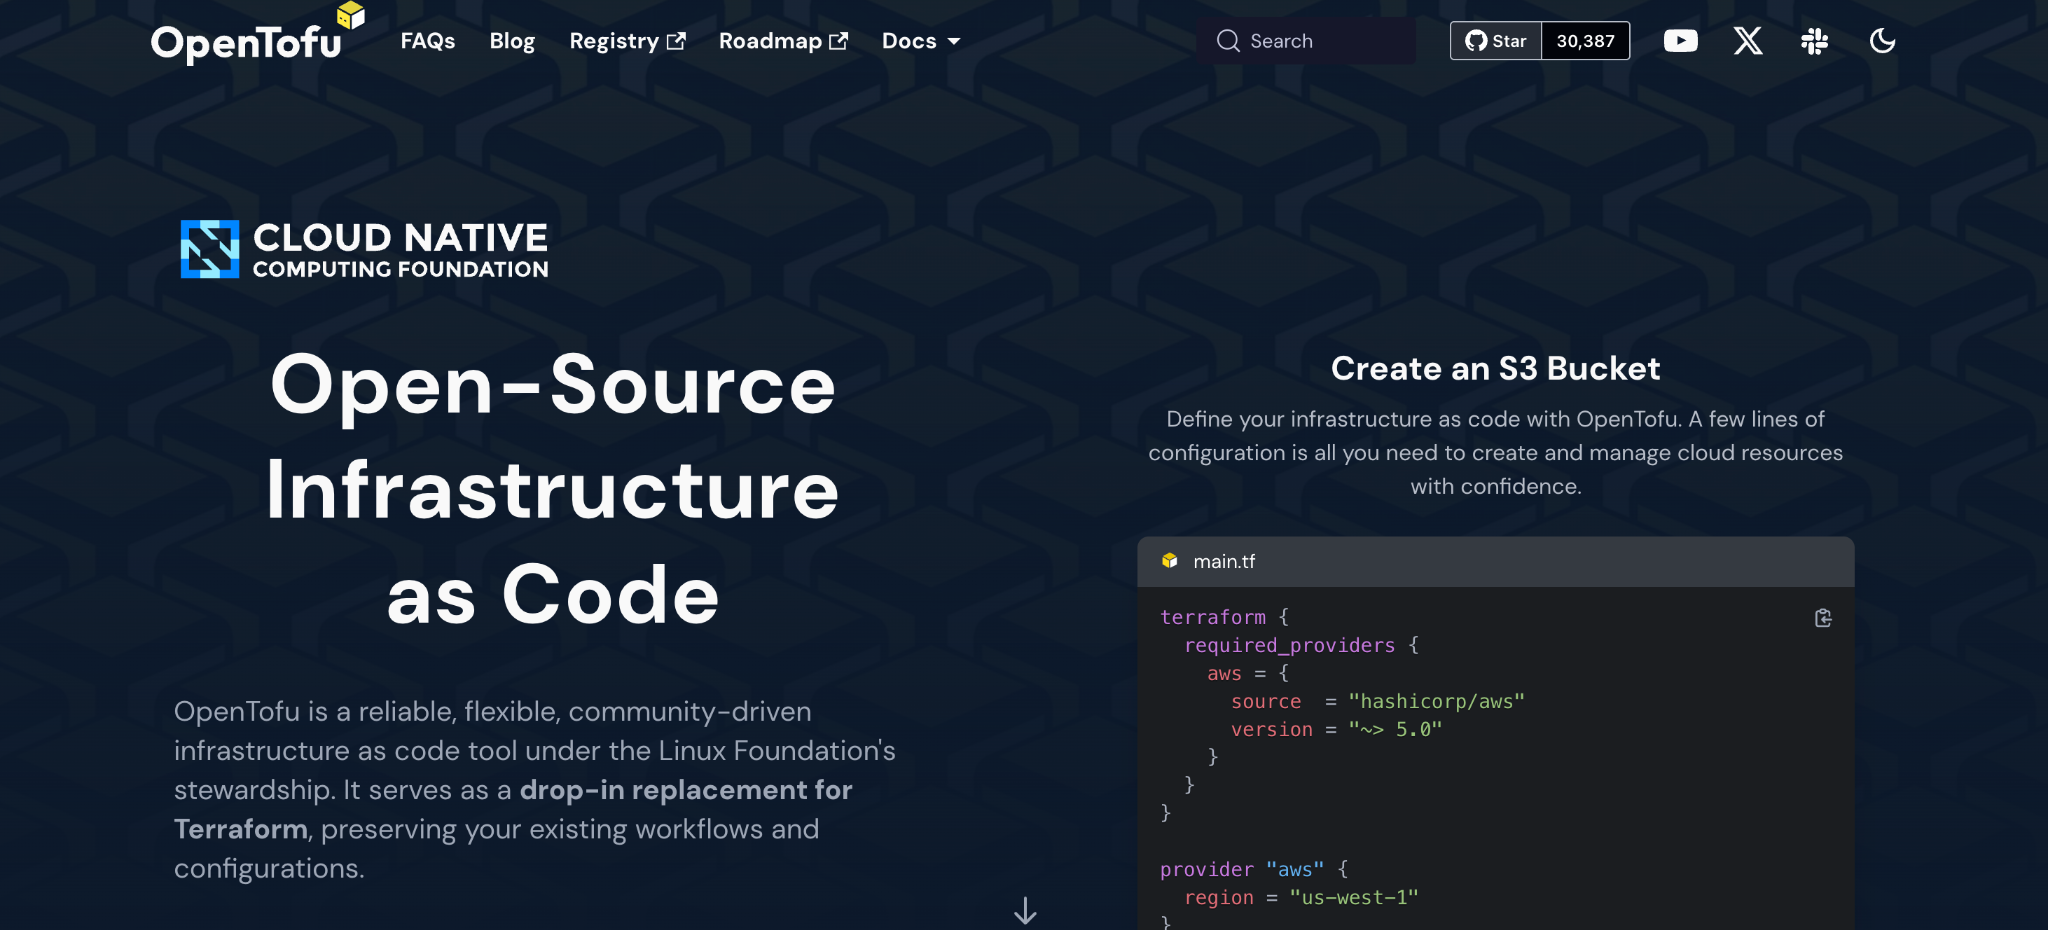Copy the main.tf code with the clipboard icon

1823,618
